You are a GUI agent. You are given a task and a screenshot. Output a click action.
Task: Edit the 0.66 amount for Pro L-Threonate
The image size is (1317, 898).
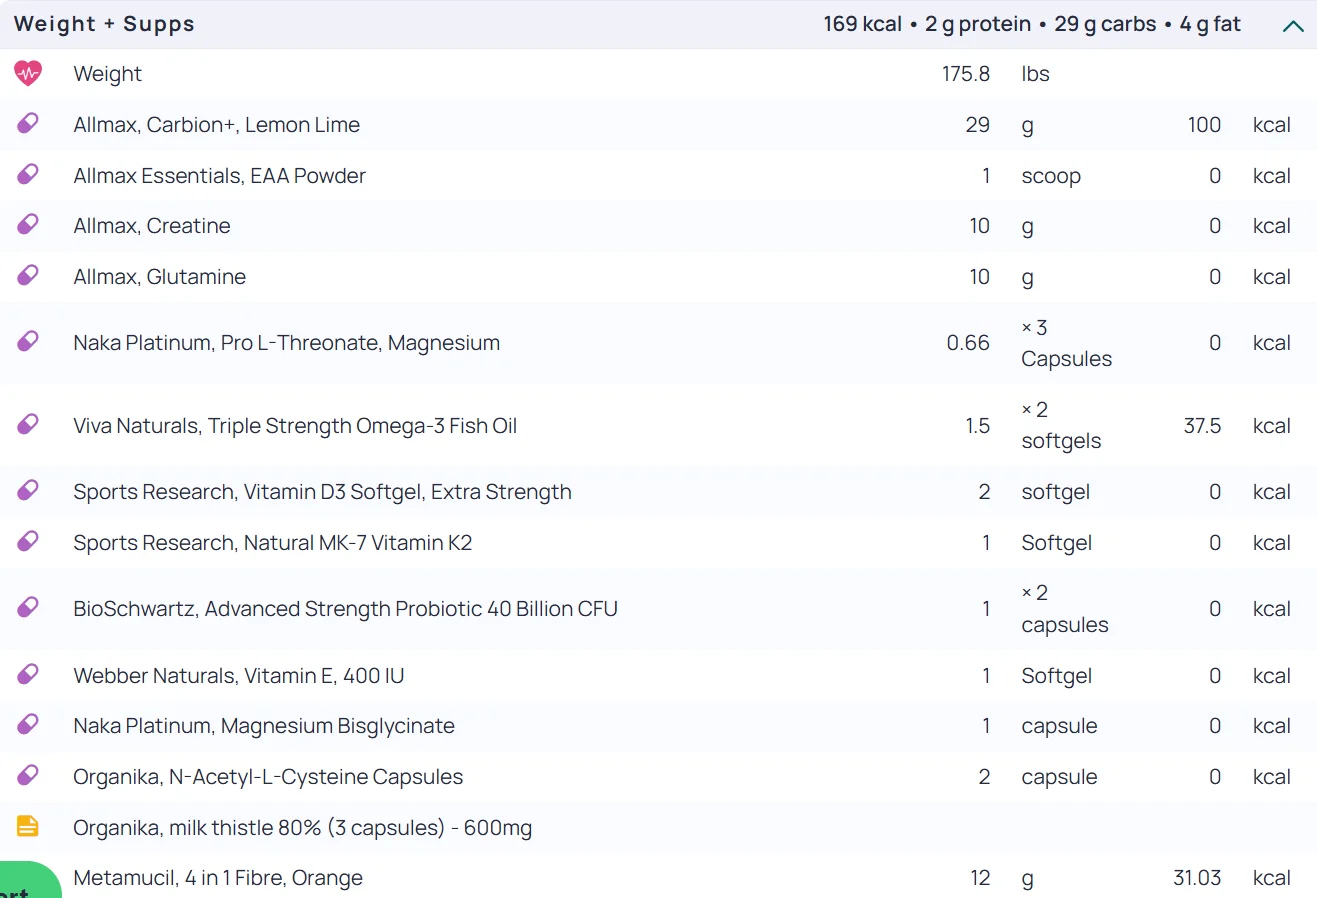coord(968,343)
